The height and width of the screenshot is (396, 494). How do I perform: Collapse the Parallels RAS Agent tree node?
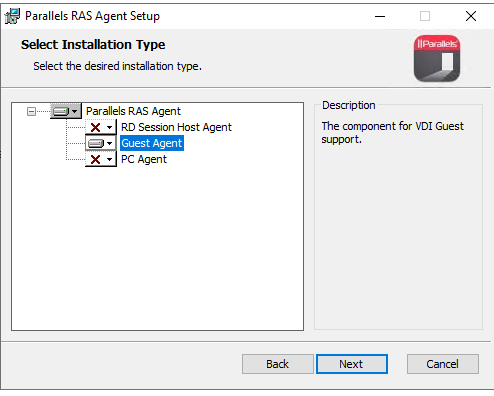pos(31,111)
